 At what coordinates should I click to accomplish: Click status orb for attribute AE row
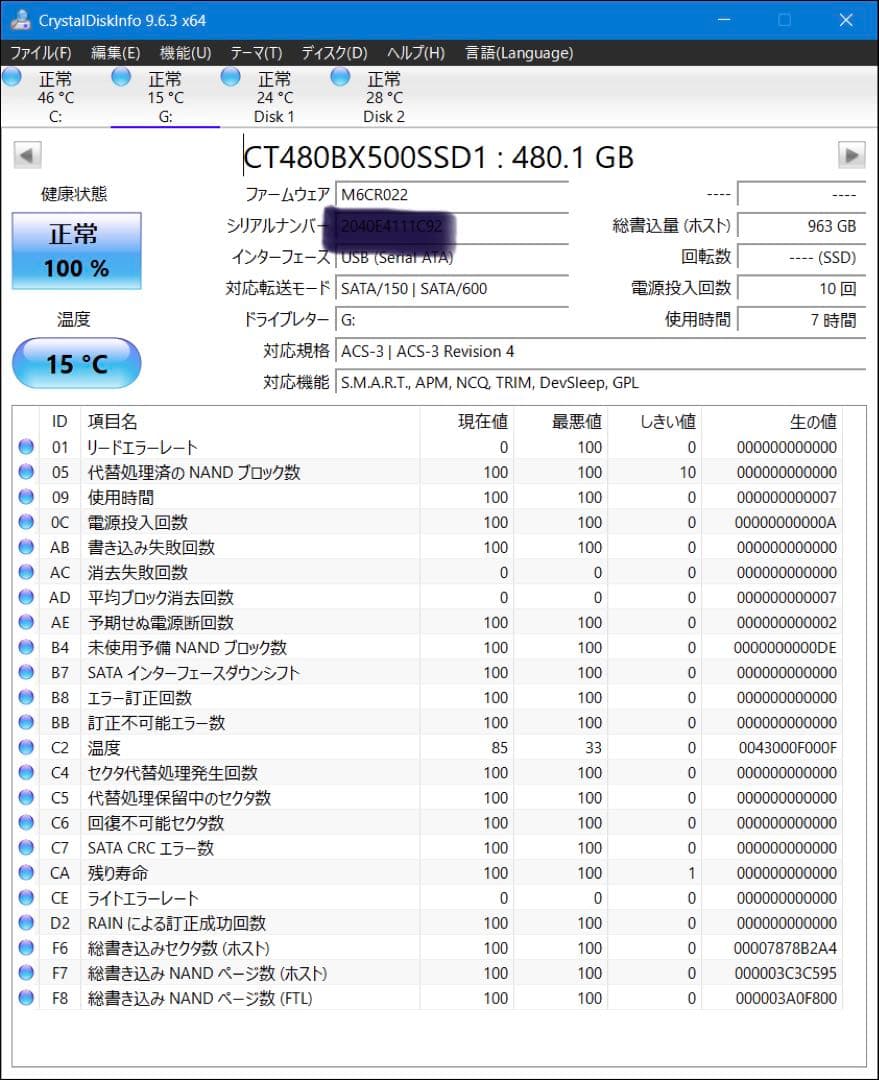26,622
